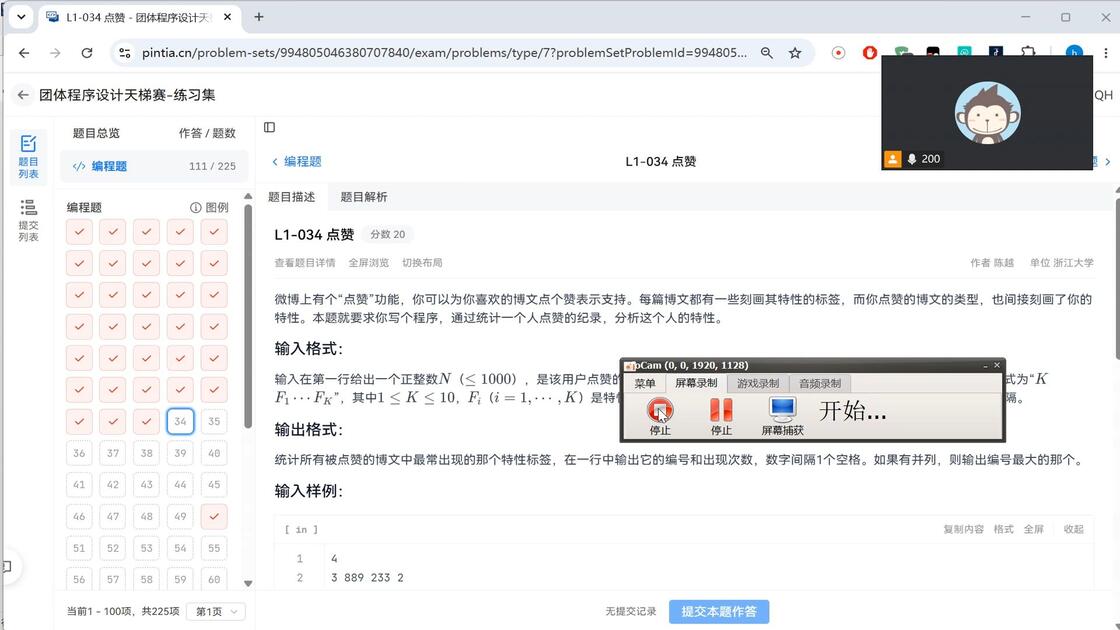1120x630 pixels.
Task: Open the 第1页 page dropdown
Action: [216, 611]
